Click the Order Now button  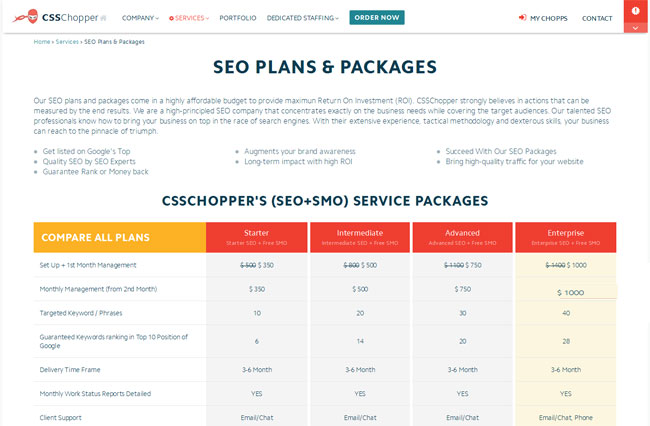point(377,17)
